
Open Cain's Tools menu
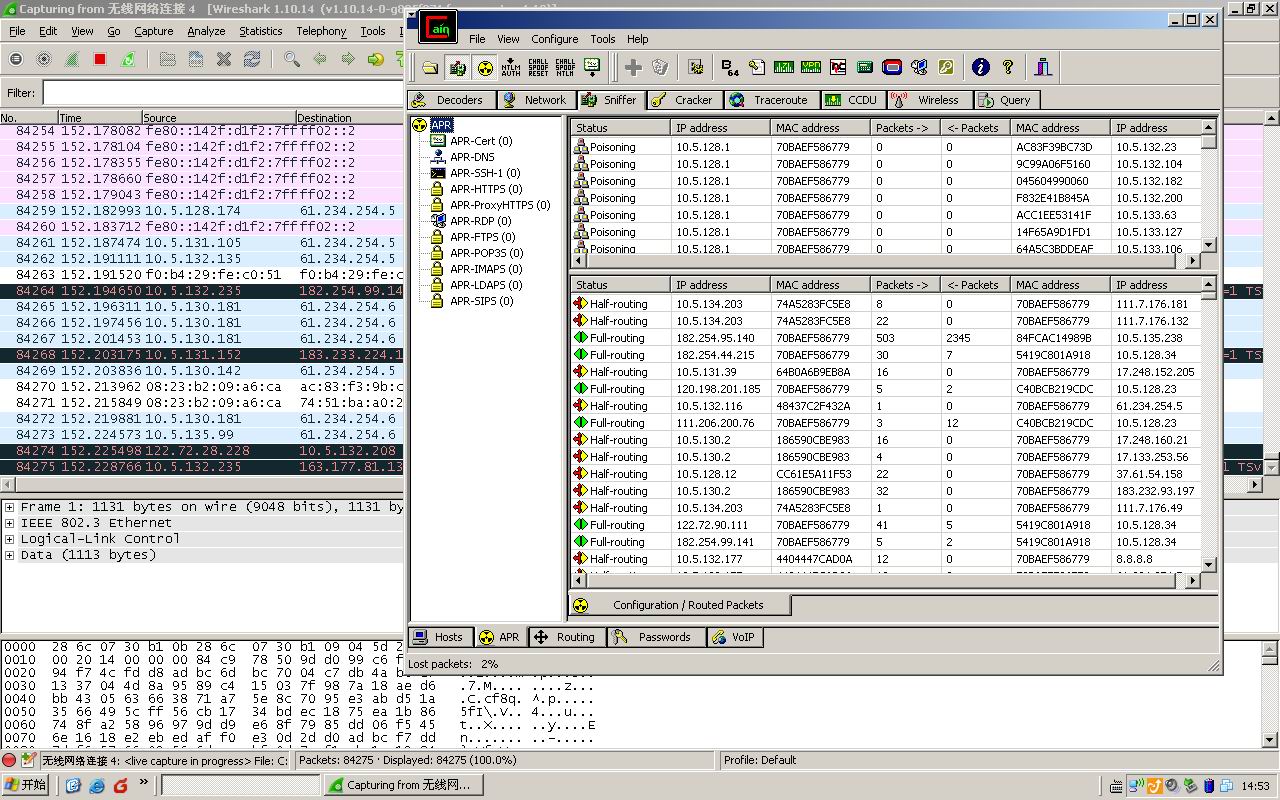point(603,39)
